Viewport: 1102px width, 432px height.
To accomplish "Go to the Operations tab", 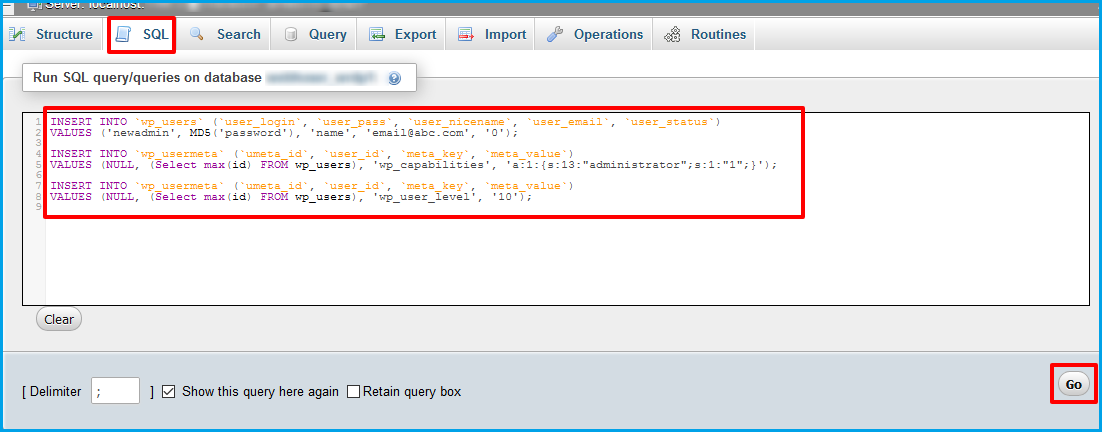I will 608,35.
